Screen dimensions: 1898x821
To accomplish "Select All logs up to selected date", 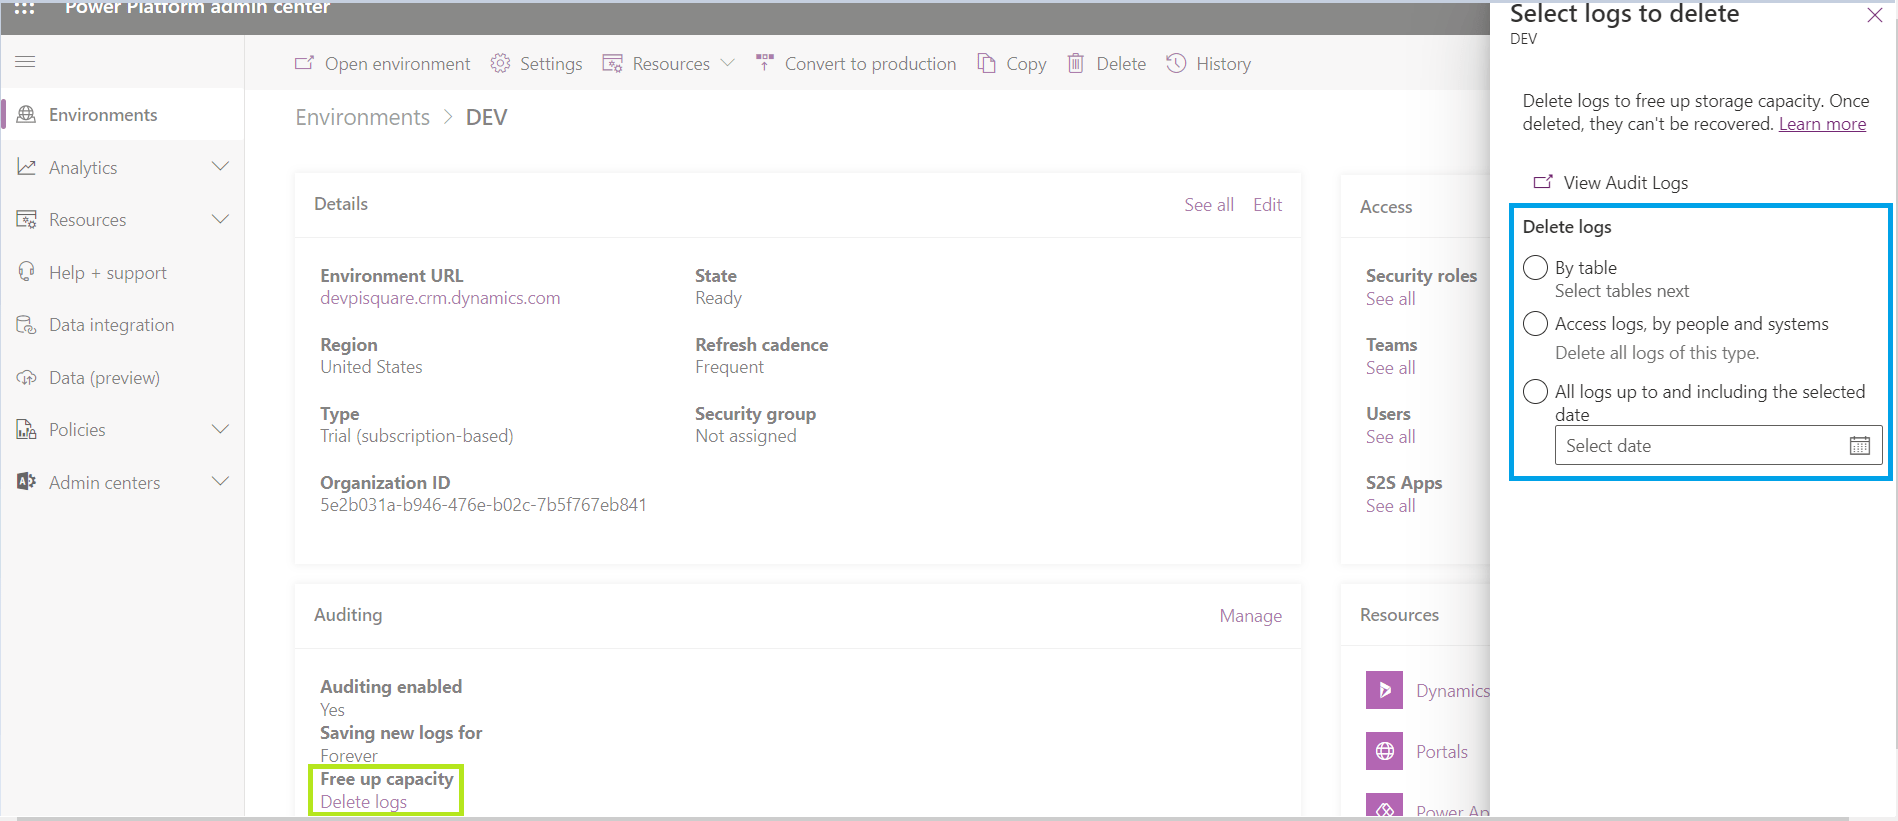I will tap(1535, 392).
